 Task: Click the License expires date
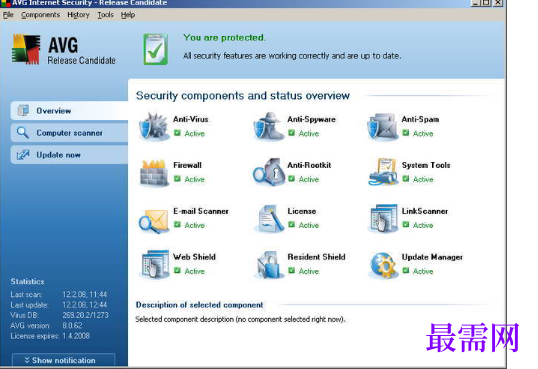(76, 336)
